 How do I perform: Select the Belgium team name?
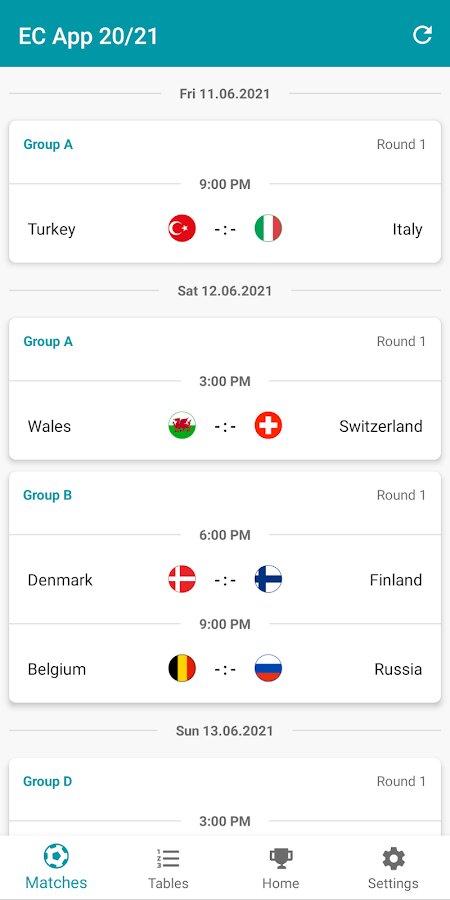57,669
